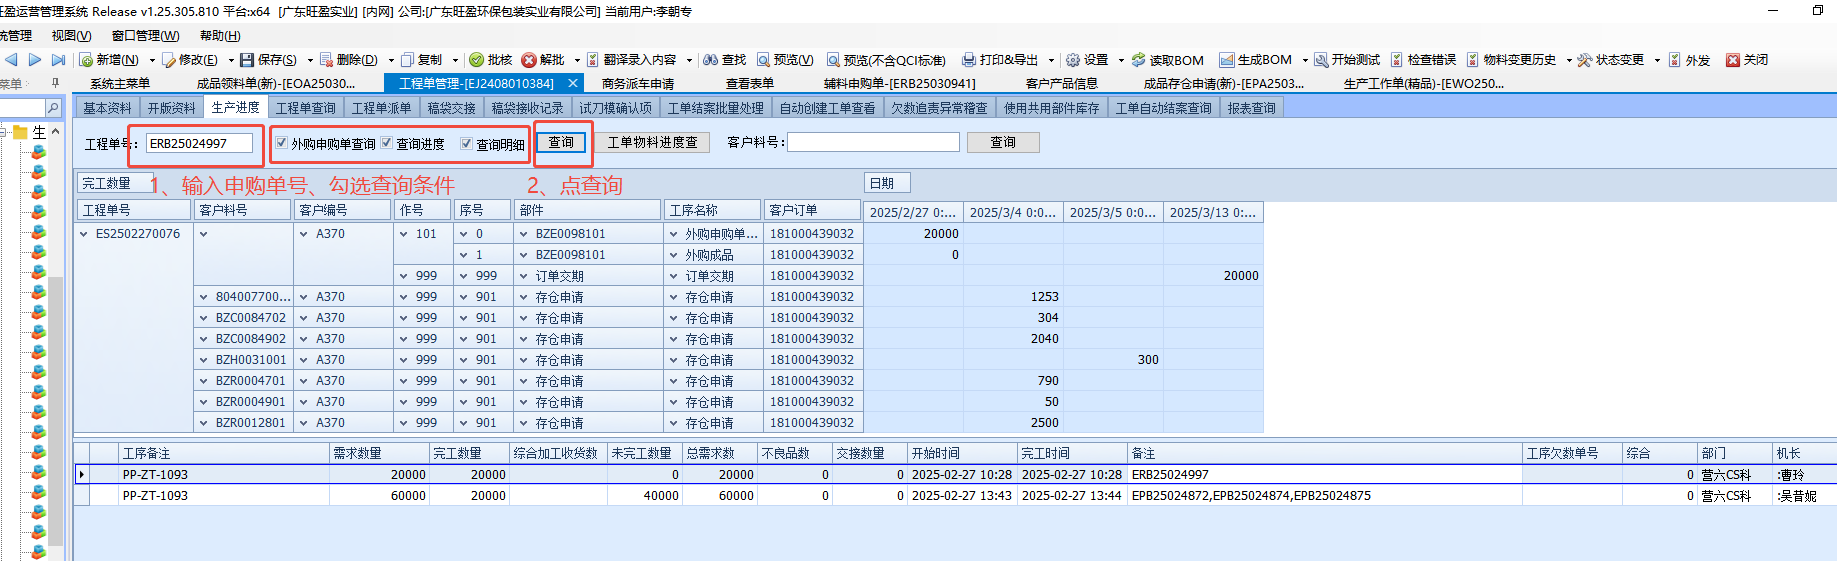Click the 读取BOM toolbar icon
Screen dimensions: 1837x561
coord(1138,60)
